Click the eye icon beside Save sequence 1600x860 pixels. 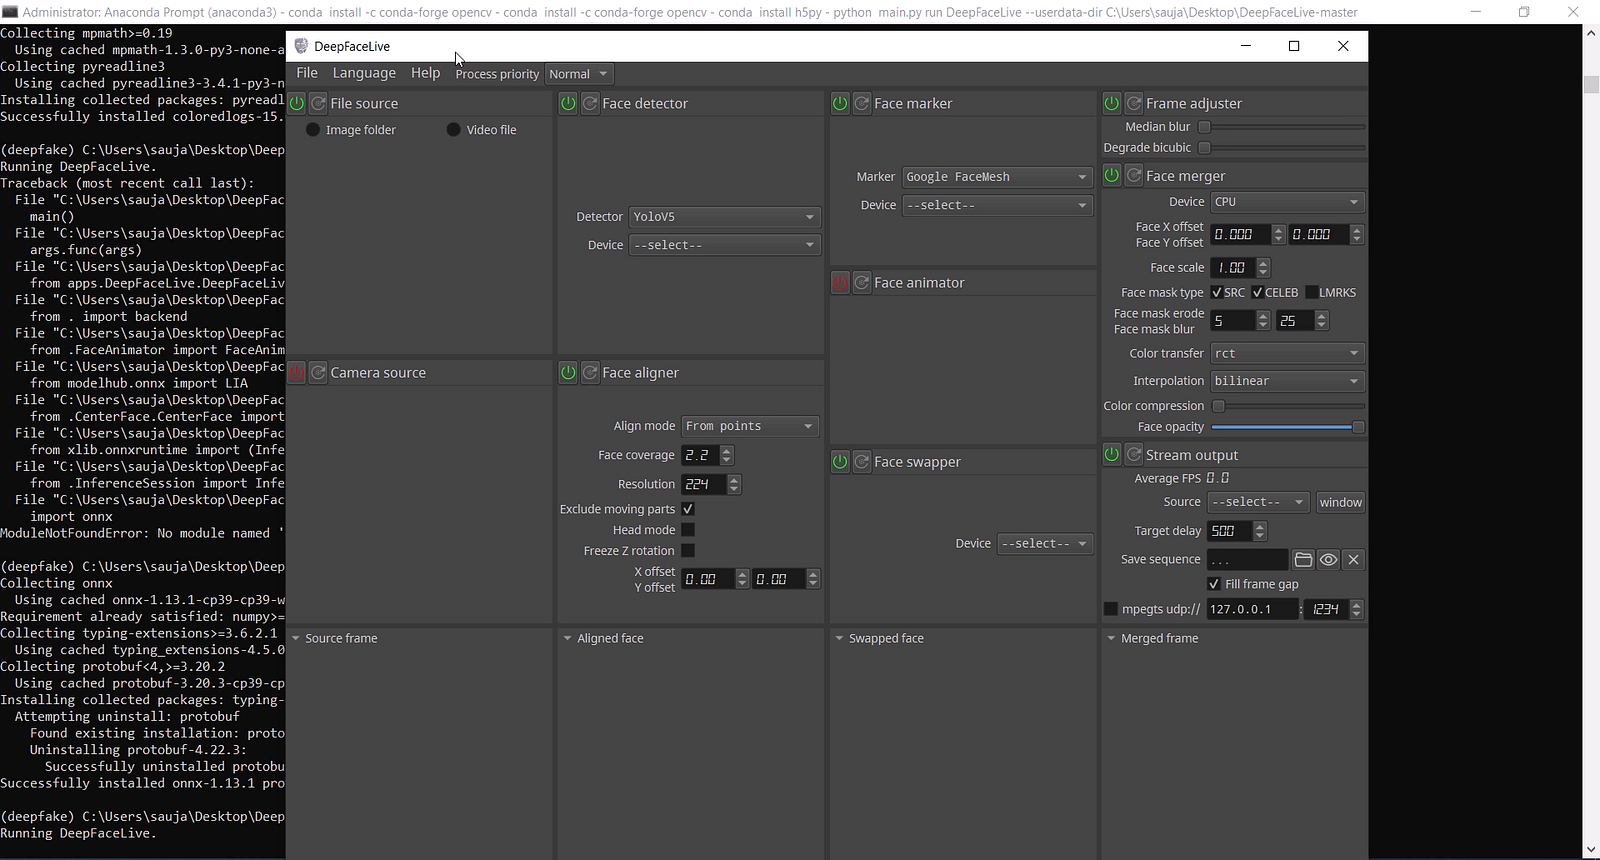(x=1328, y=559)
